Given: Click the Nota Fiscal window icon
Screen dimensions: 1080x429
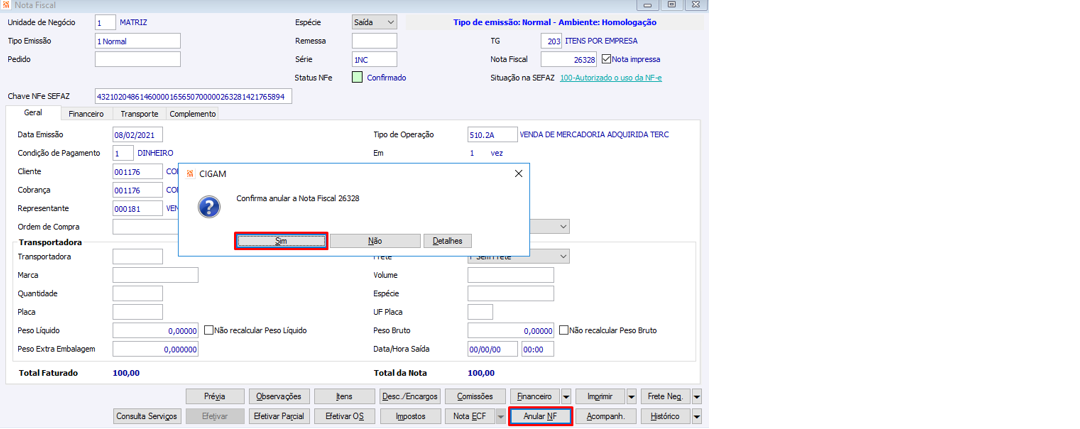Looking at the screenshot, I should pyautogui.click(x=7, y=5).
